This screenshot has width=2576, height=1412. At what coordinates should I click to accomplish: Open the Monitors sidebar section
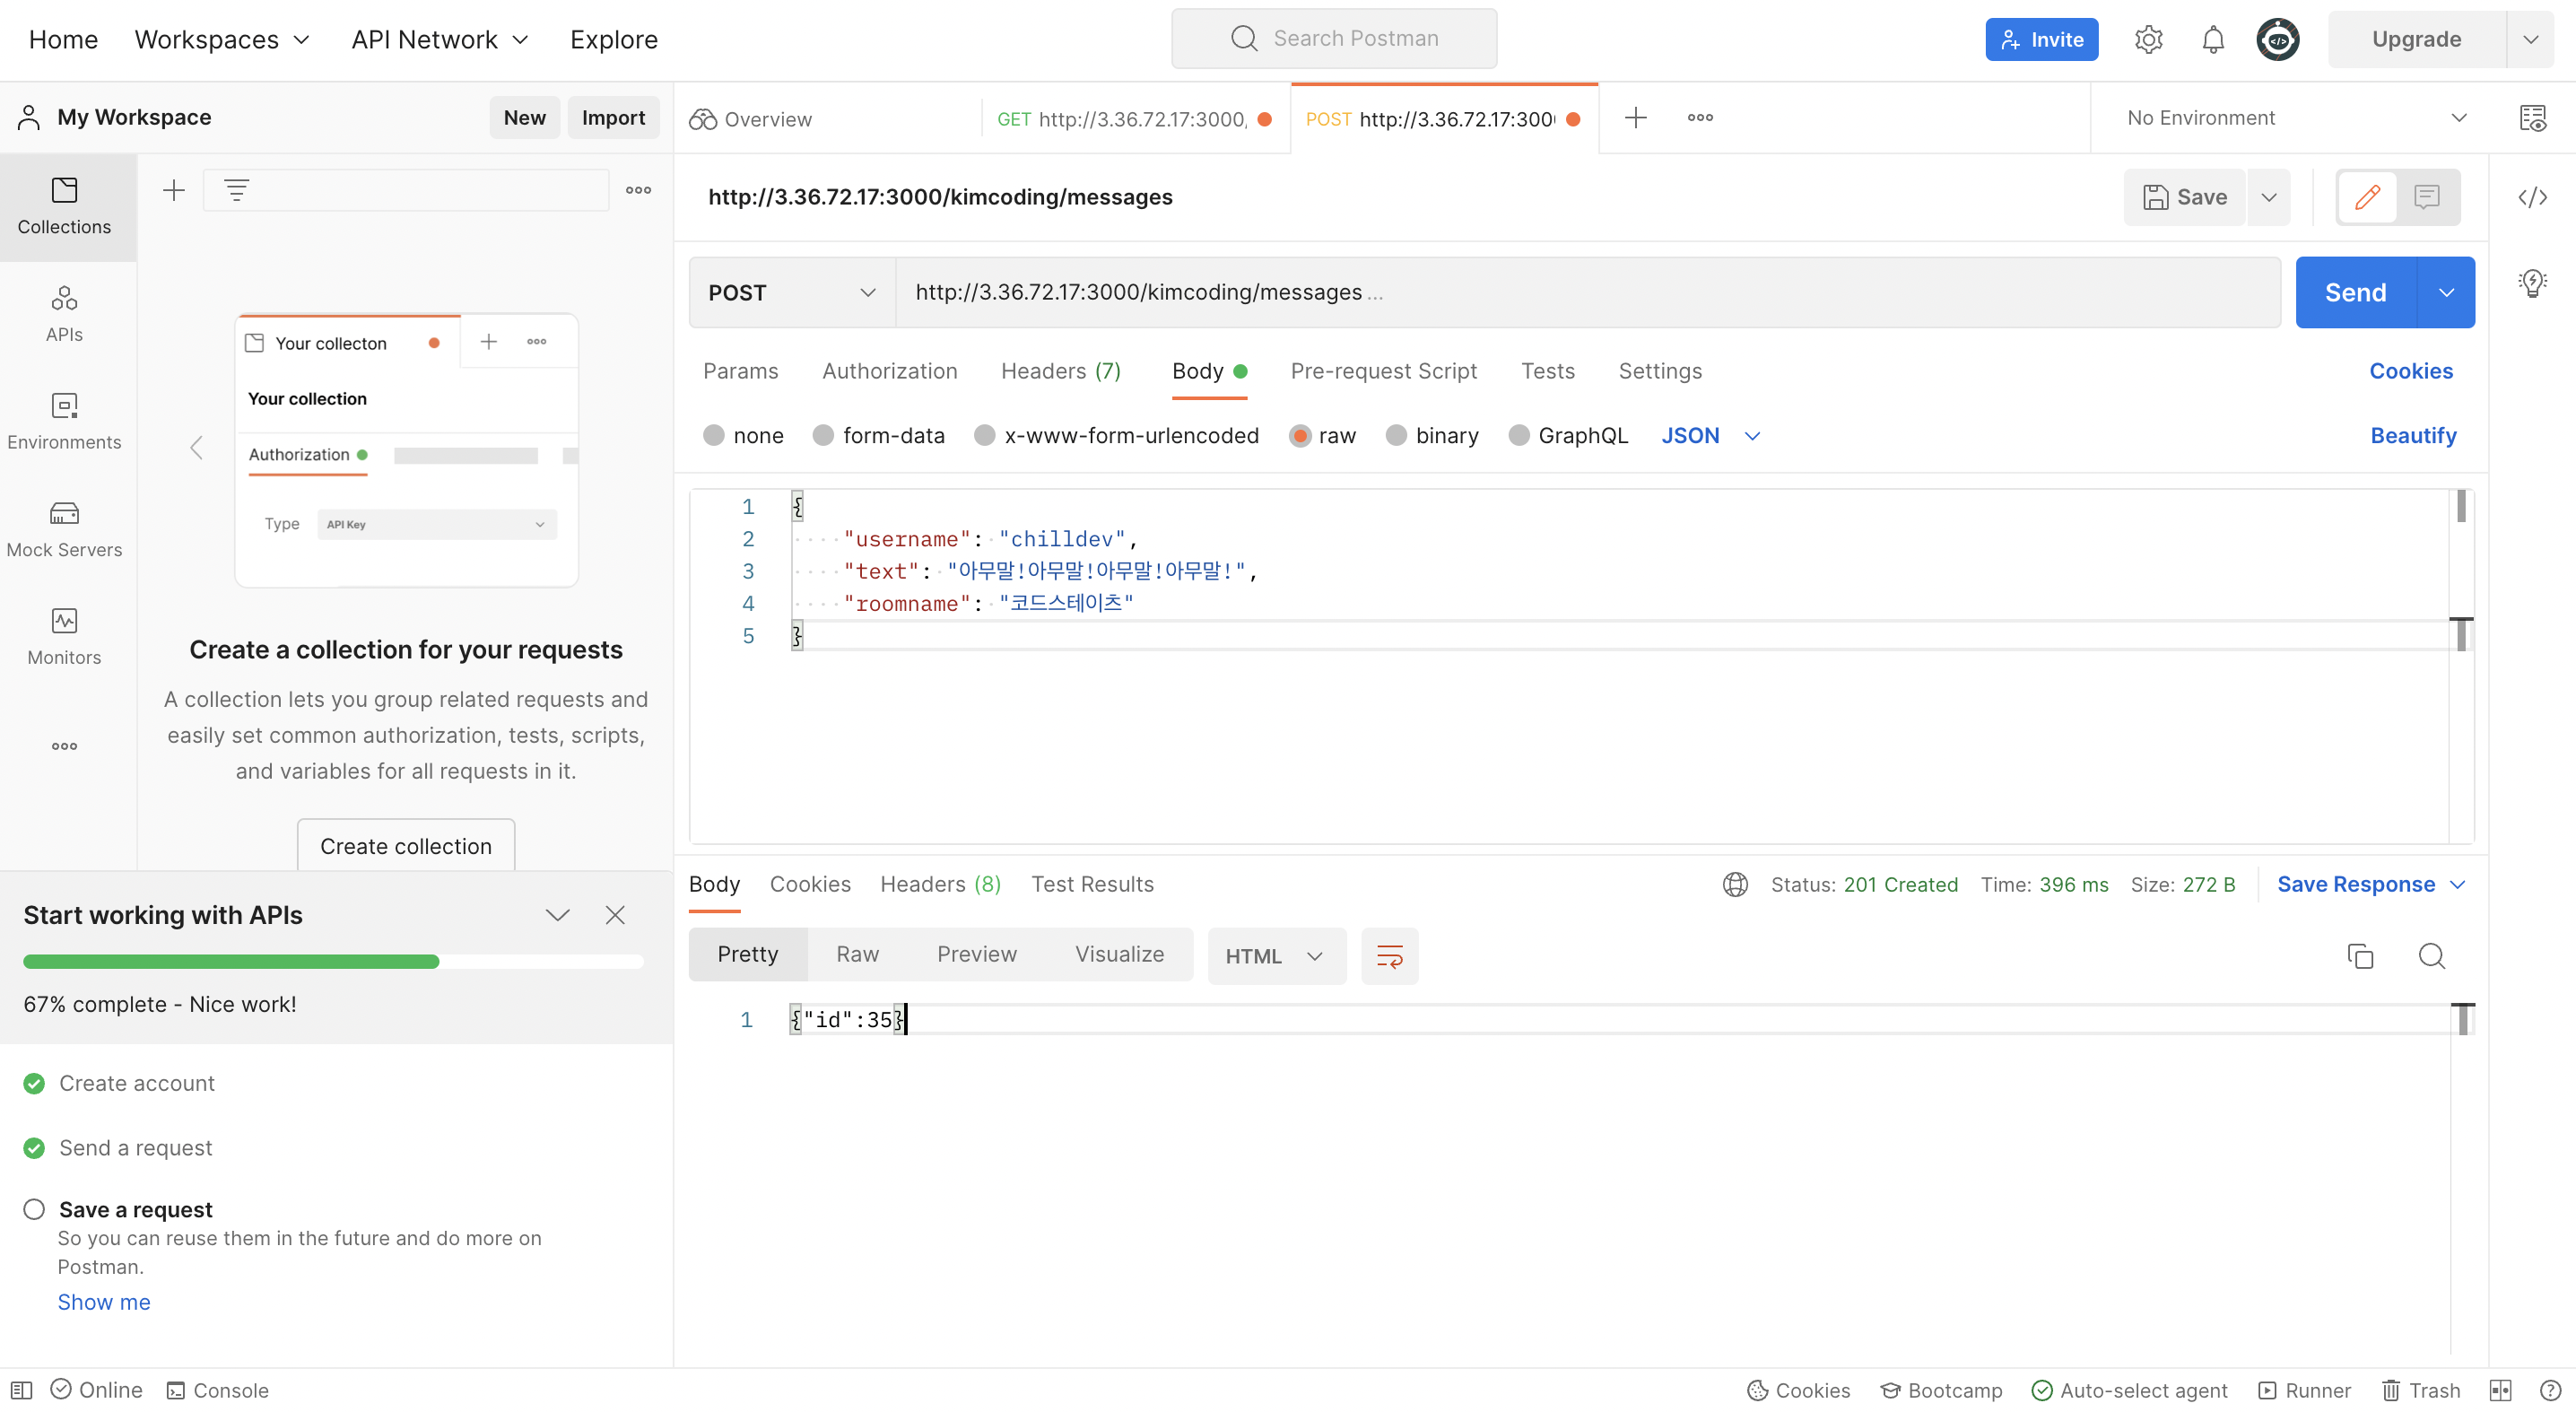[x=64, y=636]
